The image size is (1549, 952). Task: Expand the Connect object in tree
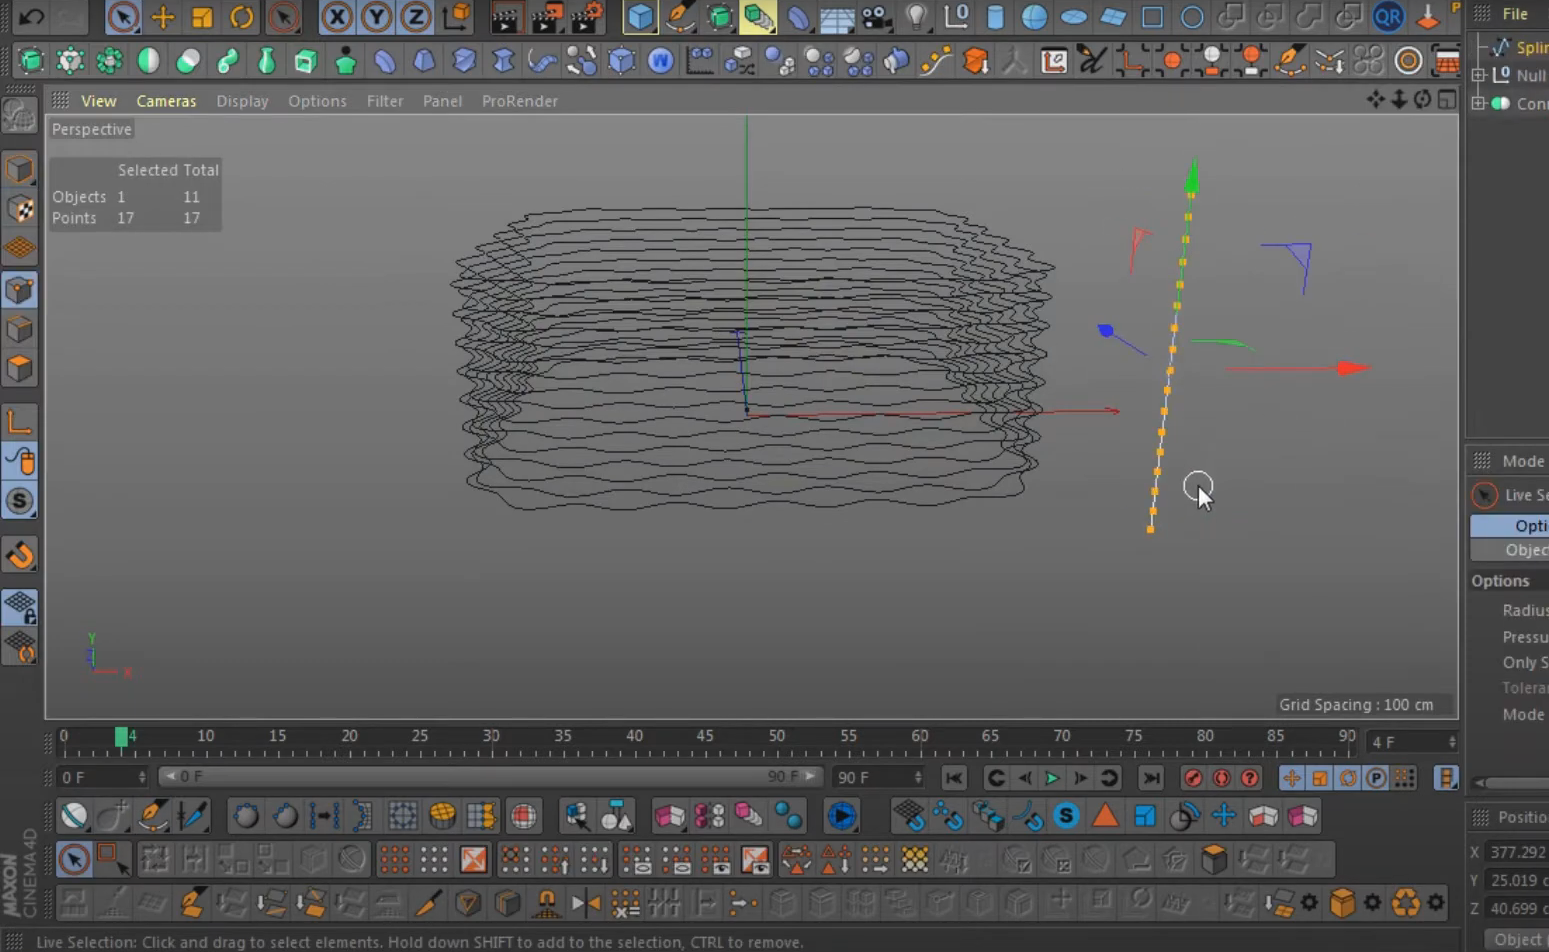[1479, 103]
